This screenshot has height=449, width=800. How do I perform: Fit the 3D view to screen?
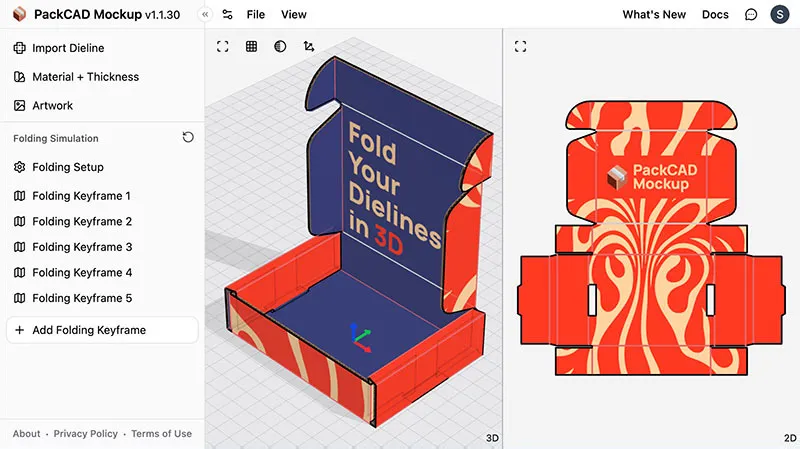tap(222, 46)
